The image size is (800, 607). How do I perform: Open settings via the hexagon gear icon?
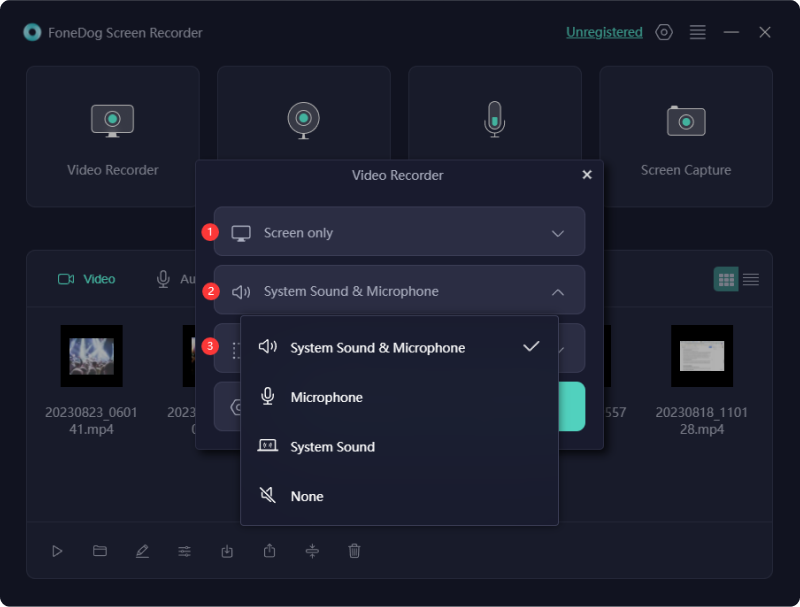[664, 32]
